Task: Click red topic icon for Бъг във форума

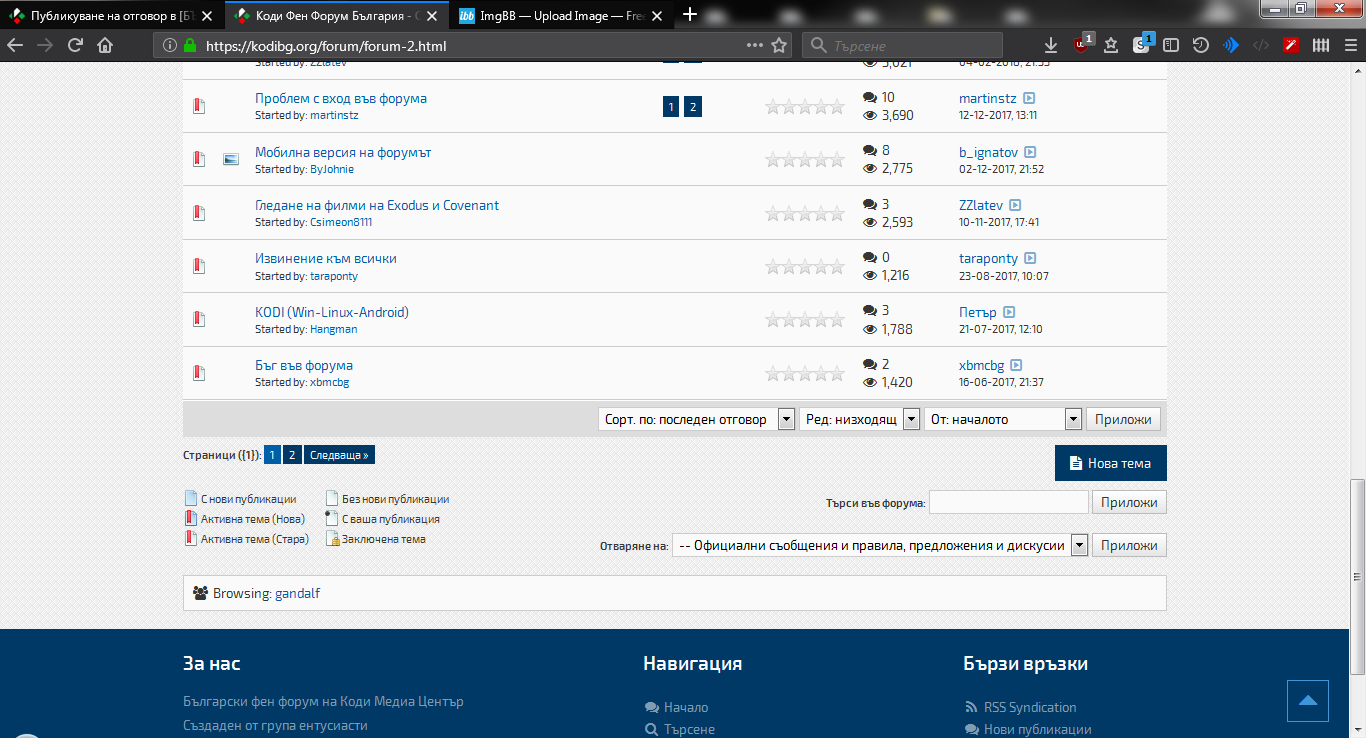Action: pyautogui.click(x=198, y=373)
